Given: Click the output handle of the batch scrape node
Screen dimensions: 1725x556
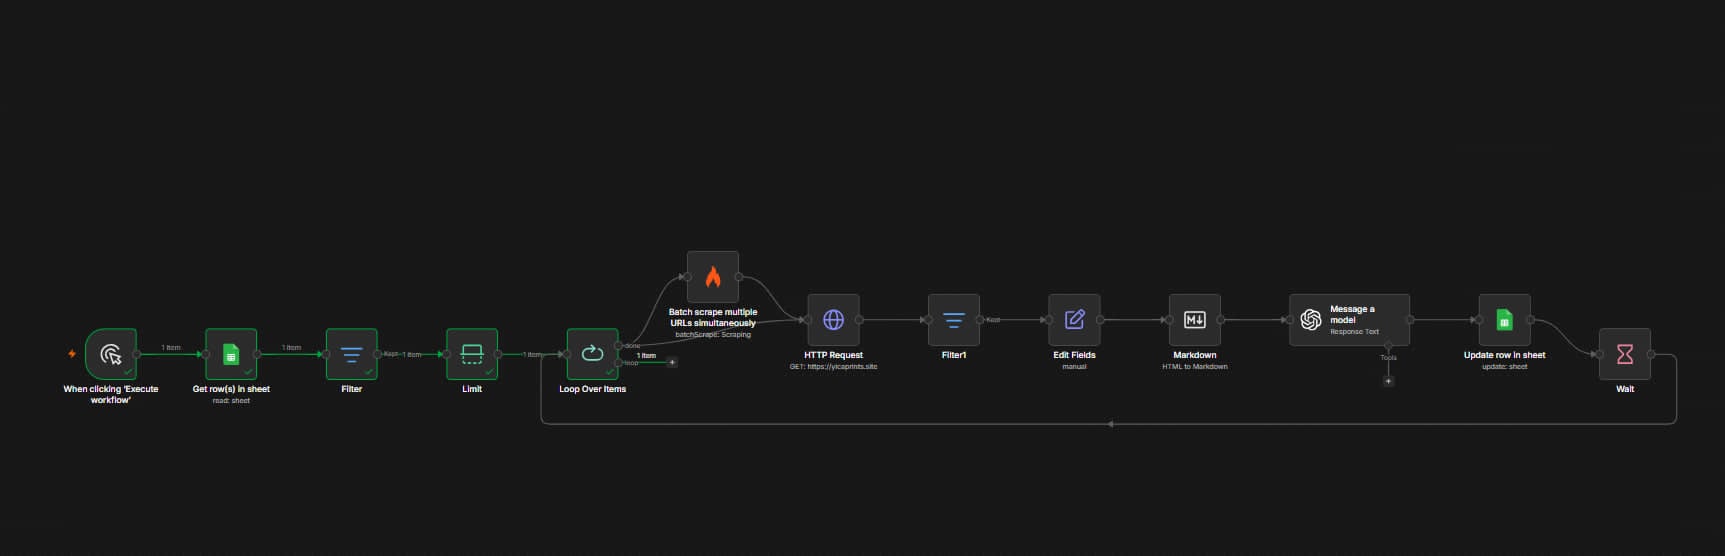Looking at the screenshot, I should coord(739,277).
